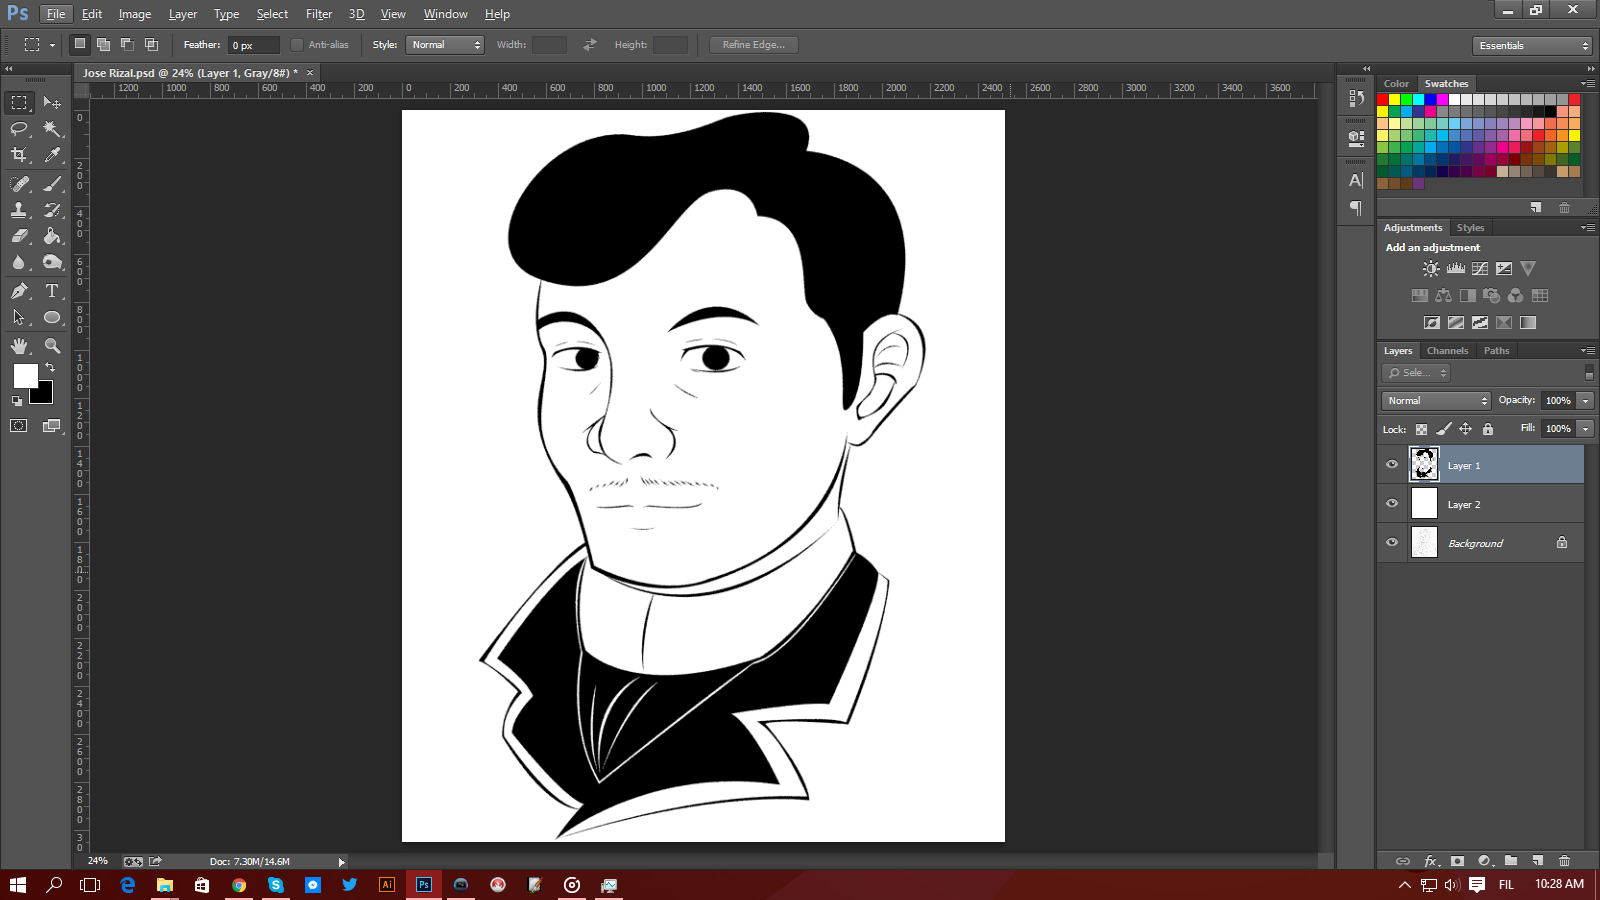1600x900 pixels.
Task: Open the Filter menu
Action: [319, 14]
